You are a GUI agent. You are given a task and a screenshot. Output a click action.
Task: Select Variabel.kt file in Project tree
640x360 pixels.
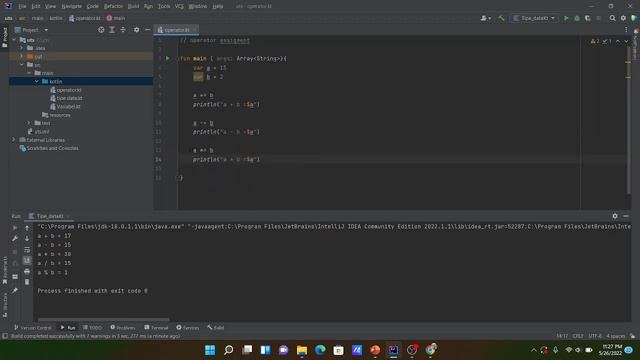[65, 106]
